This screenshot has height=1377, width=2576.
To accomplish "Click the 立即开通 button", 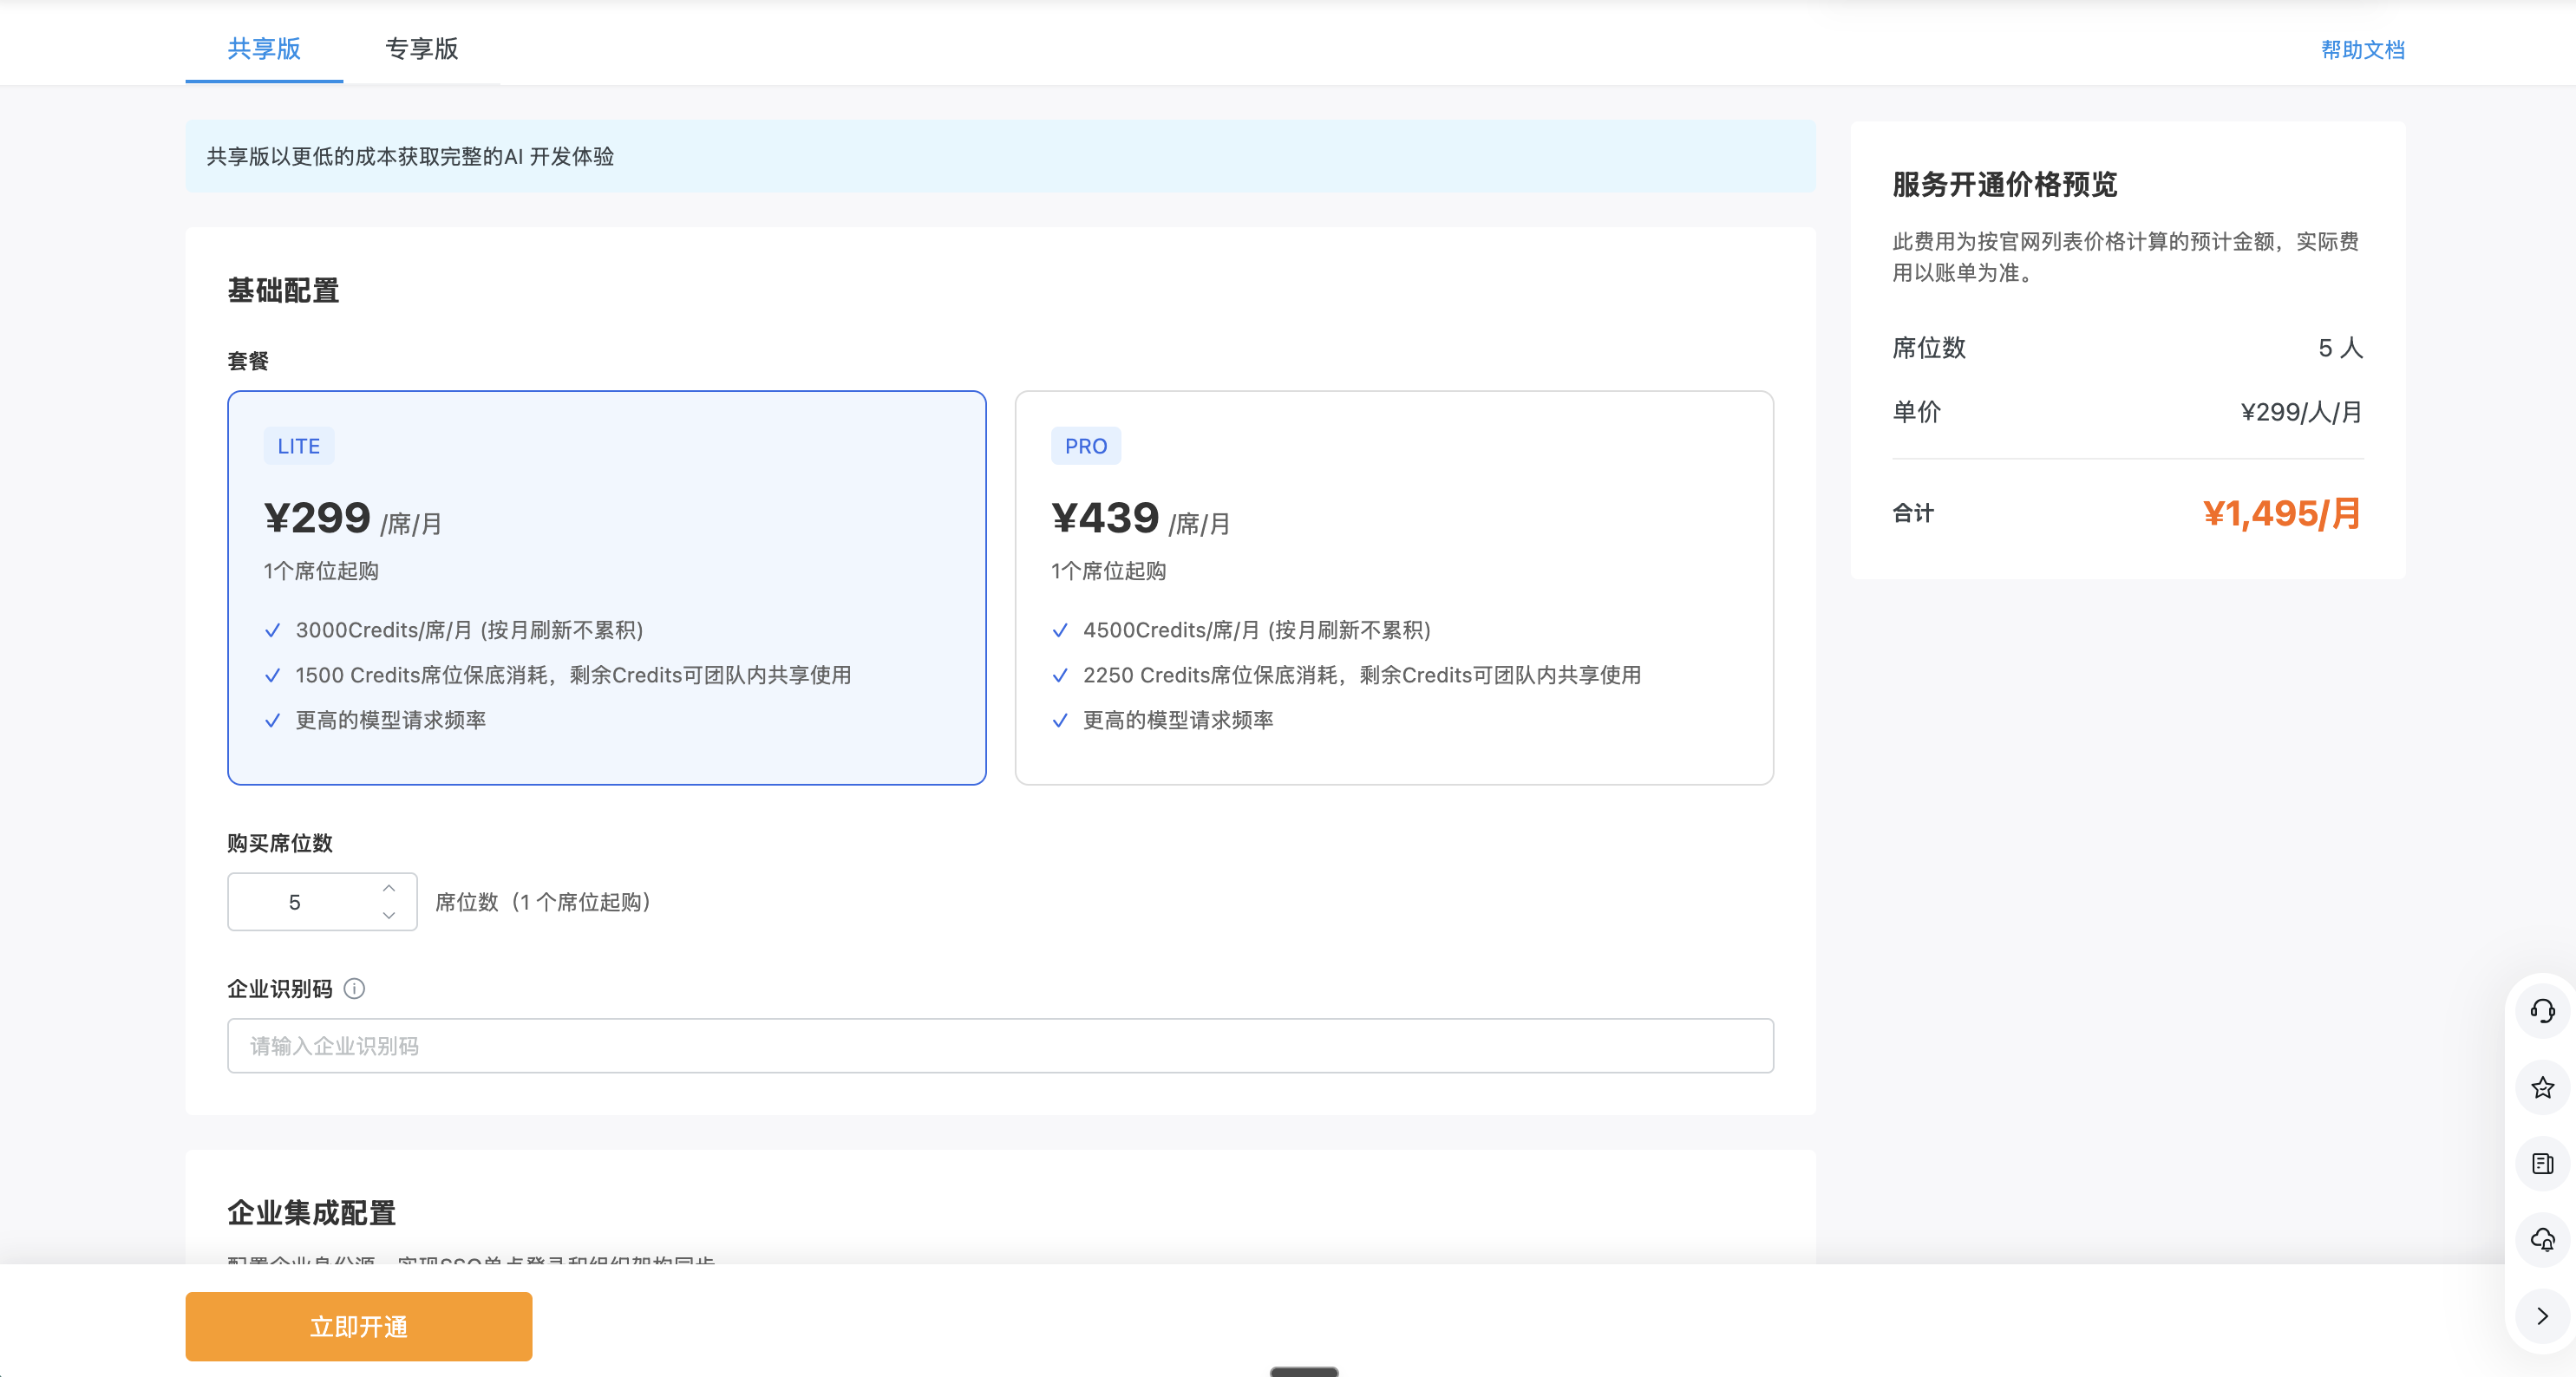I will [x=359, y=1326].
